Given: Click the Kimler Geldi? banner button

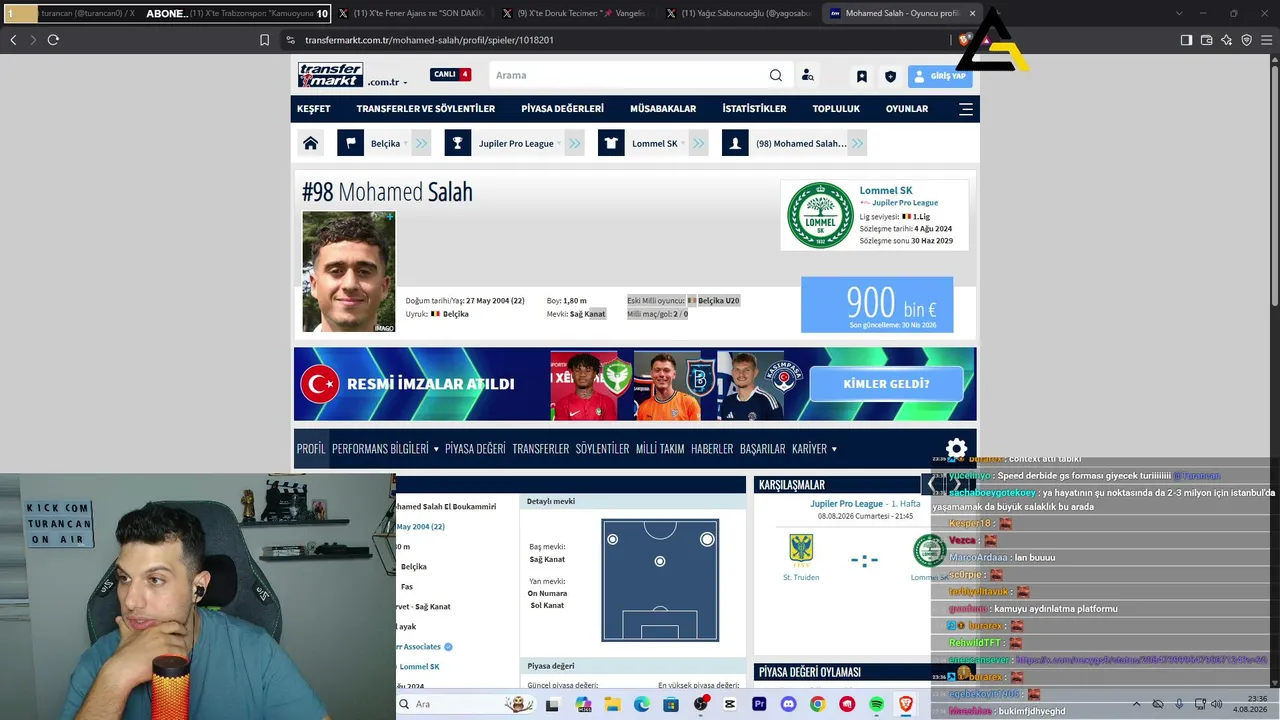Looking at the screenshot, I should click(886, 384).
